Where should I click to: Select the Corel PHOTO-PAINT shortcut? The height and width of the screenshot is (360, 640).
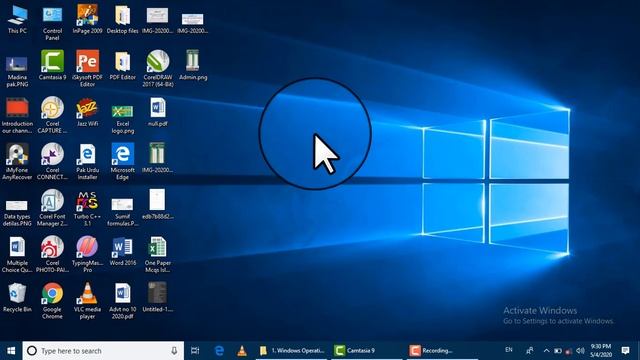click(x=52, y=255)
